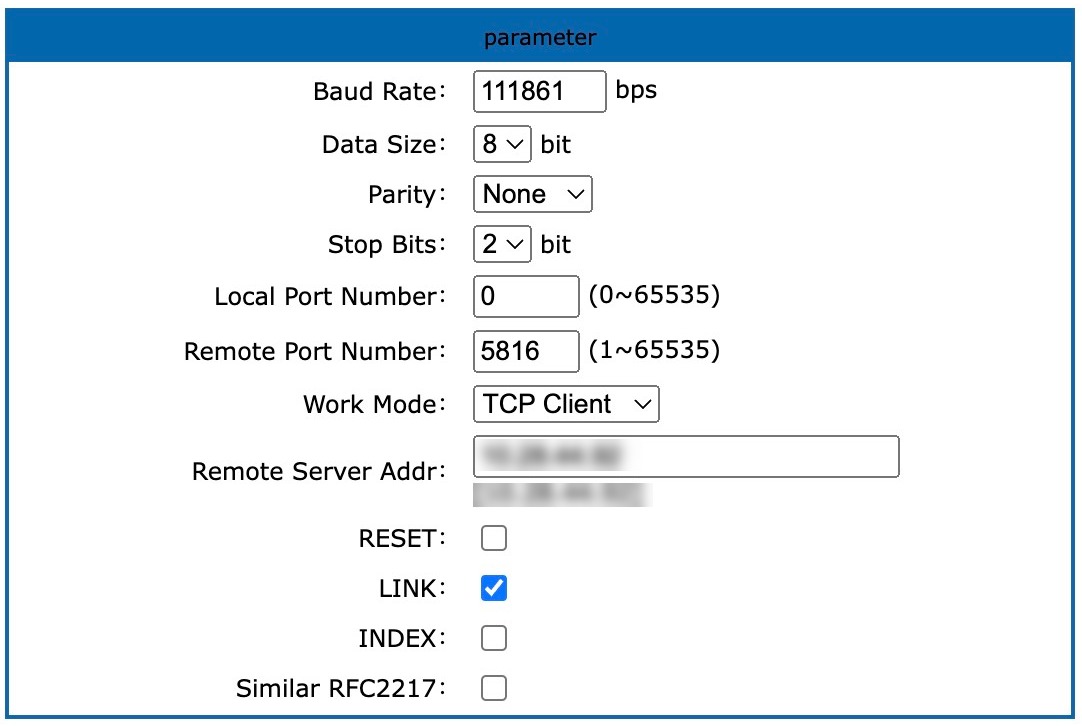
Task: Tick the INDEX checkbox
Action: click(494, 638)
